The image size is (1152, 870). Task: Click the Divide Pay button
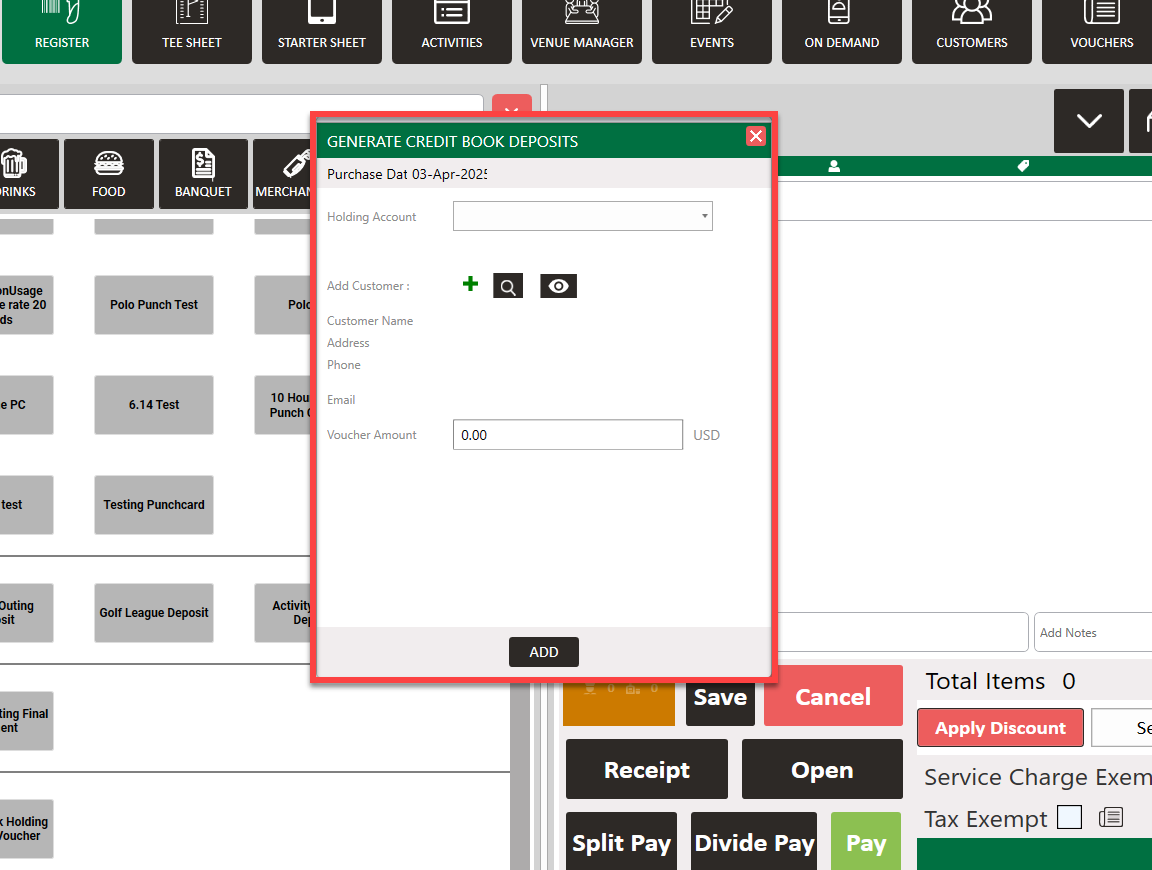[x=755, y=841]
